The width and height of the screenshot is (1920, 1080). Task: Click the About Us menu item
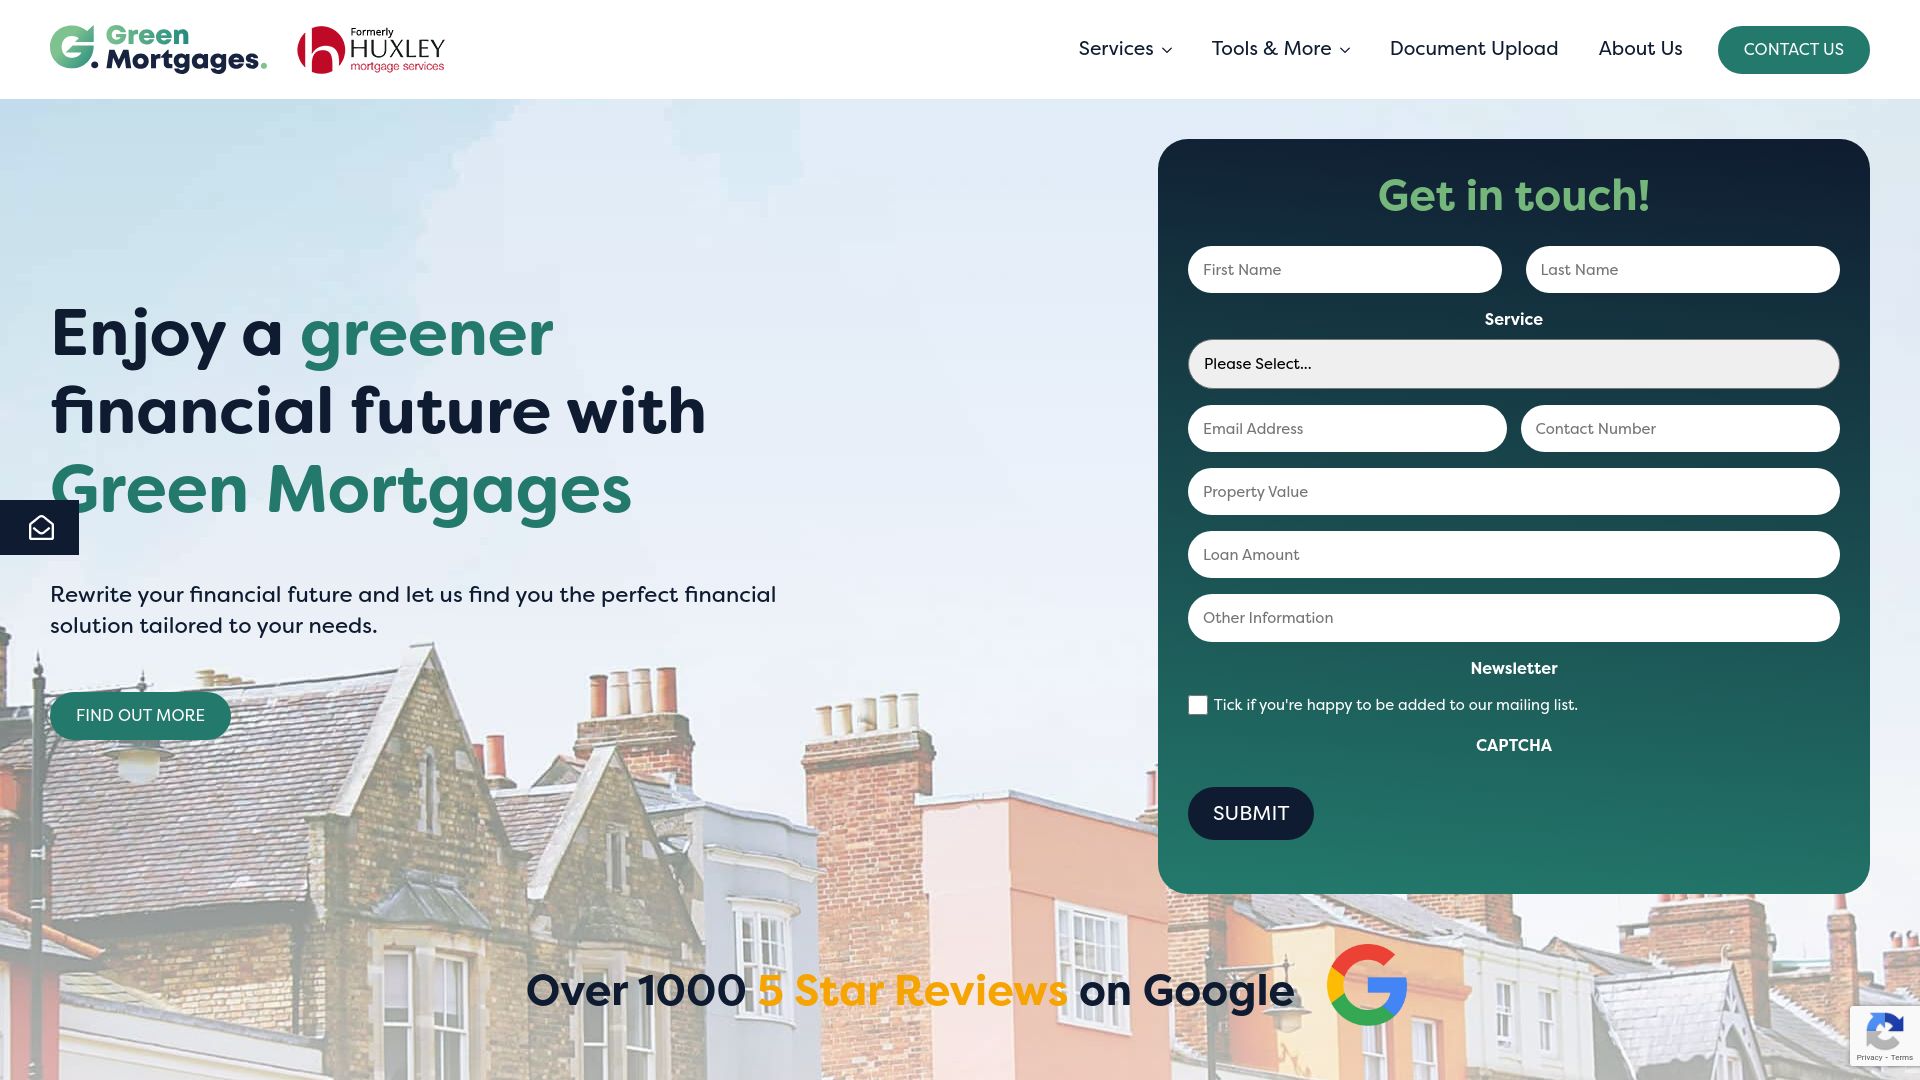tap(1640, 49)
